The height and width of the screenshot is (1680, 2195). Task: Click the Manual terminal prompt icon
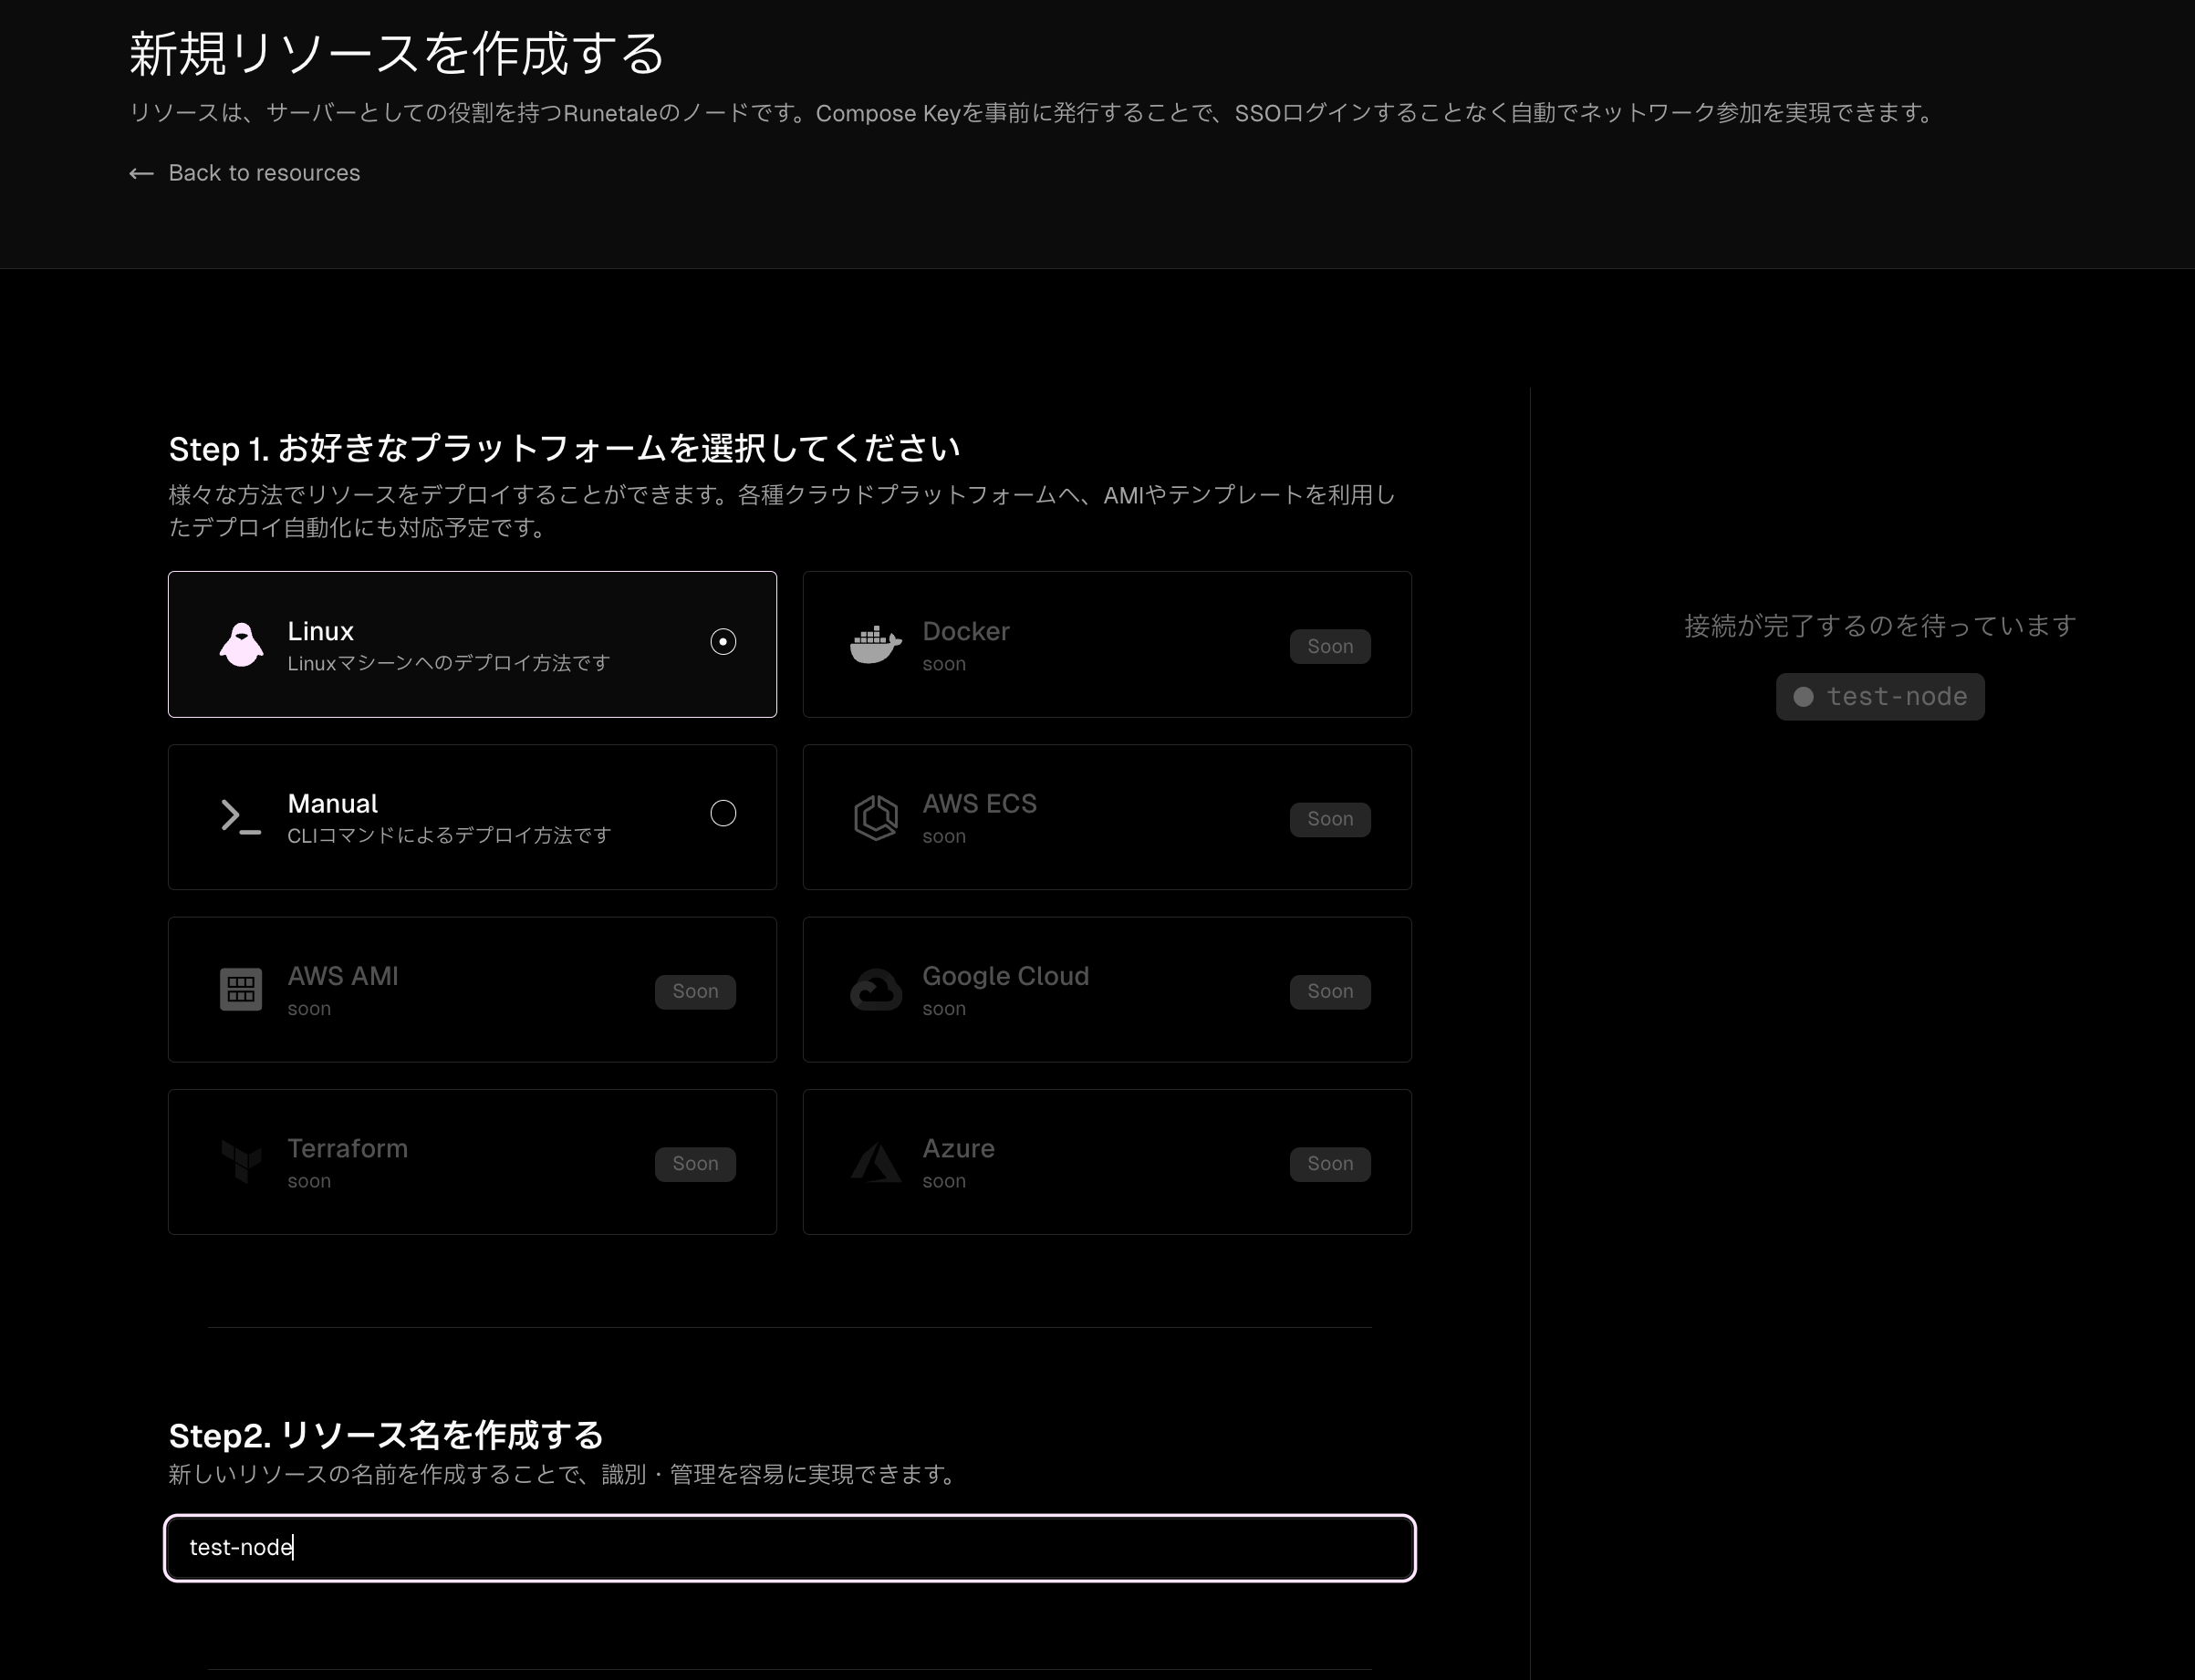click(241, 817)
